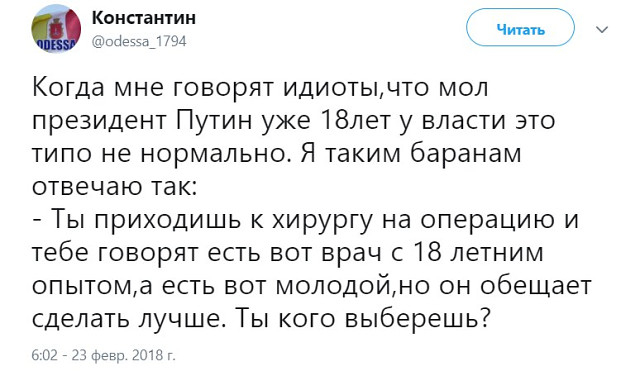Click the word хирургу in the tweet

[322, 221]
